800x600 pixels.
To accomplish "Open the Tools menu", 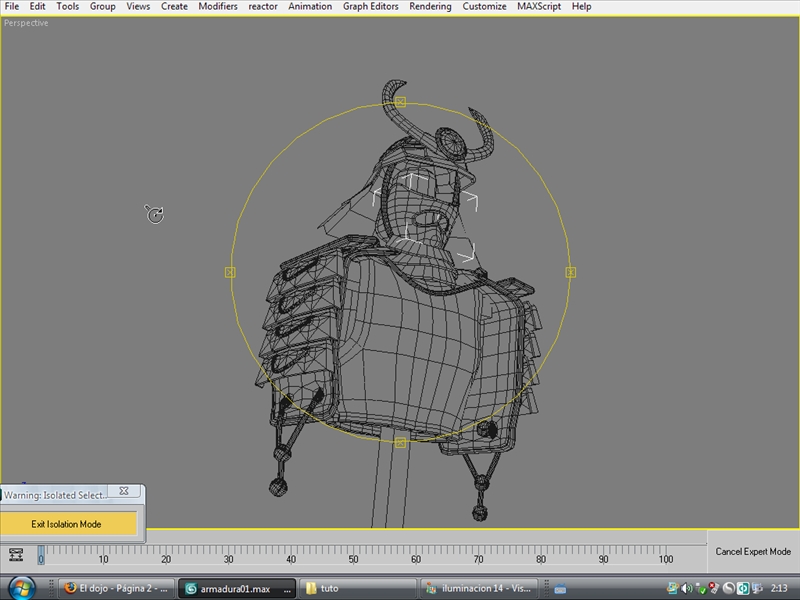I will click(67, 7).
